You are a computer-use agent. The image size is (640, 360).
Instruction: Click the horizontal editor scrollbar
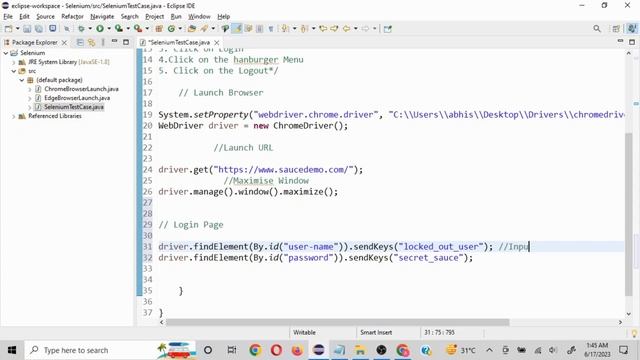coord(338,322)
